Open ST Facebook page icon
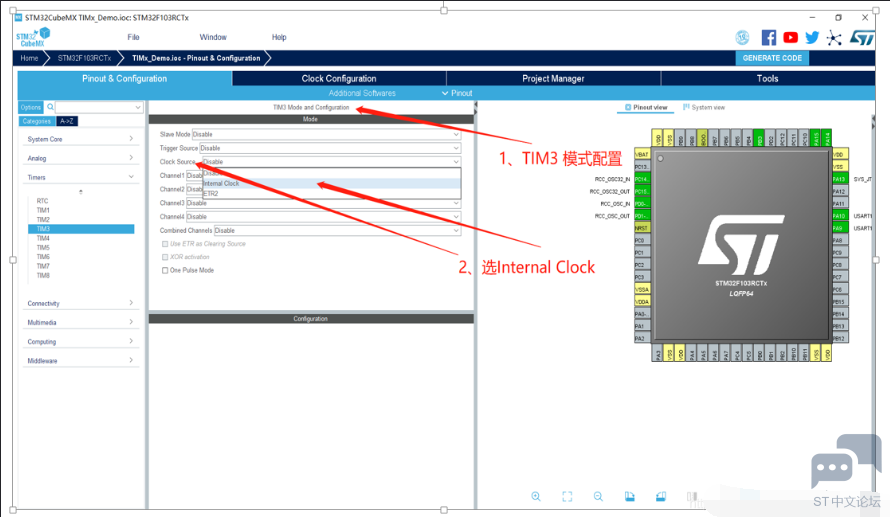The image size is (890, 517). tap(769, 38)
